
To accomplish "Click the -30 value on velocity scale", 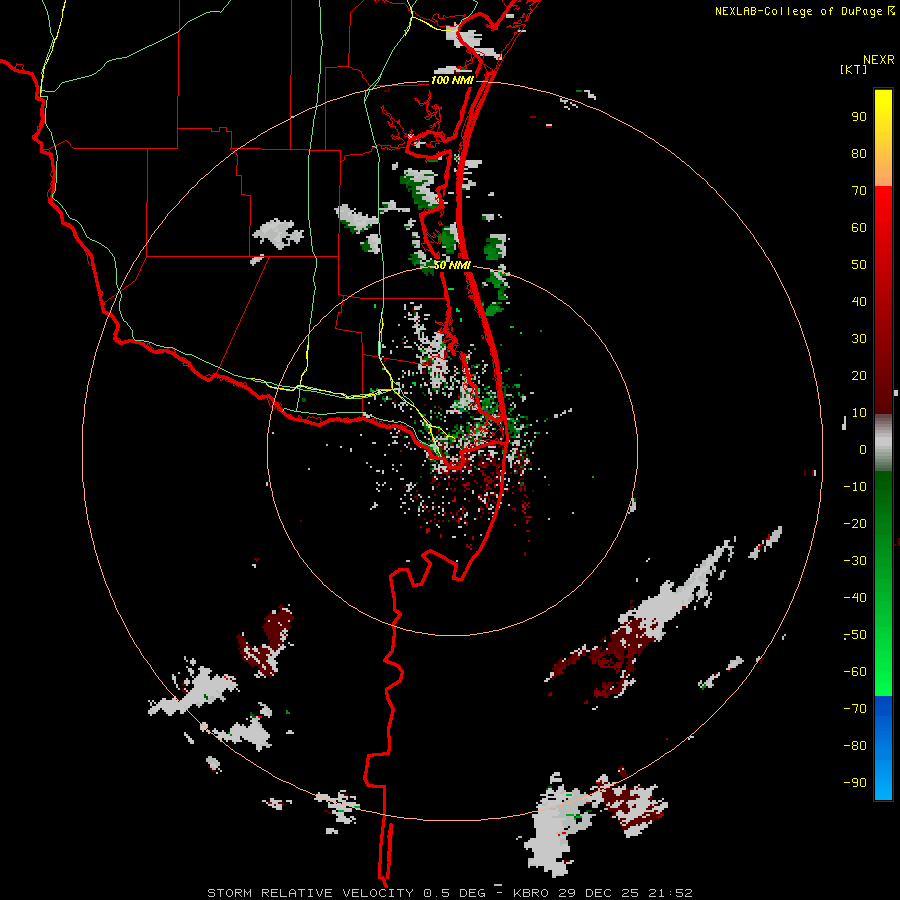I will pos(855,561).
